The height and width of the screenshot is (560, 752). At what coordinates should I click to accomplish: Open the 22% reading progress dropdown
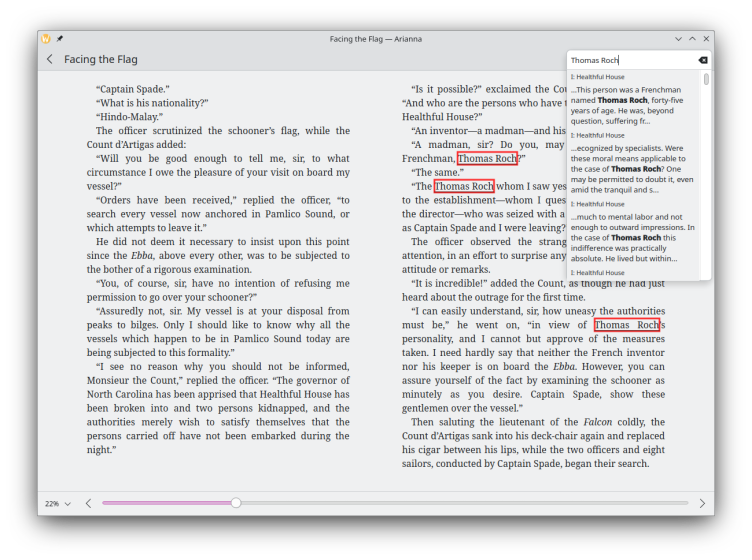point(57,504)
